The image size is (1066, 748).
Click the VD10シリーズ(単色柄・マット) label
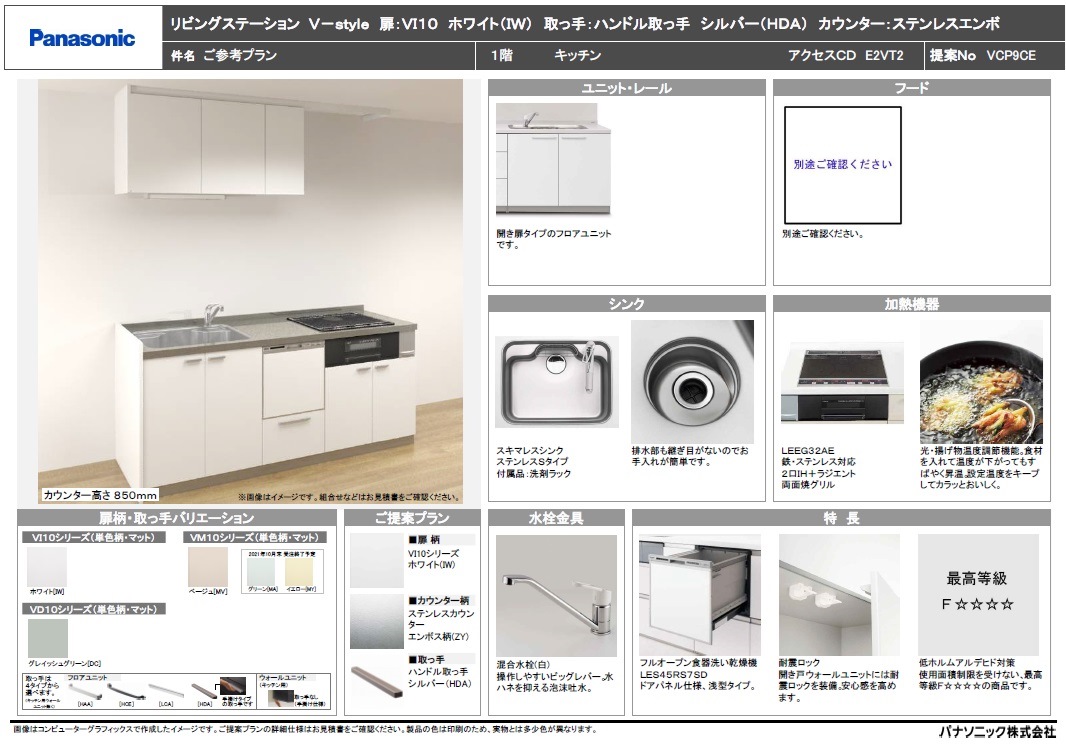(94, 609)
